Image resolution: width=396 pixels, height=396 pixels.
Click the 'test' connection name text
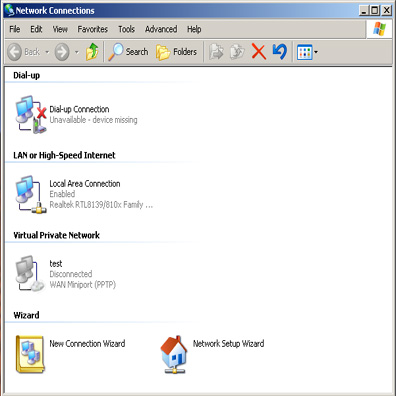(56, 264)
